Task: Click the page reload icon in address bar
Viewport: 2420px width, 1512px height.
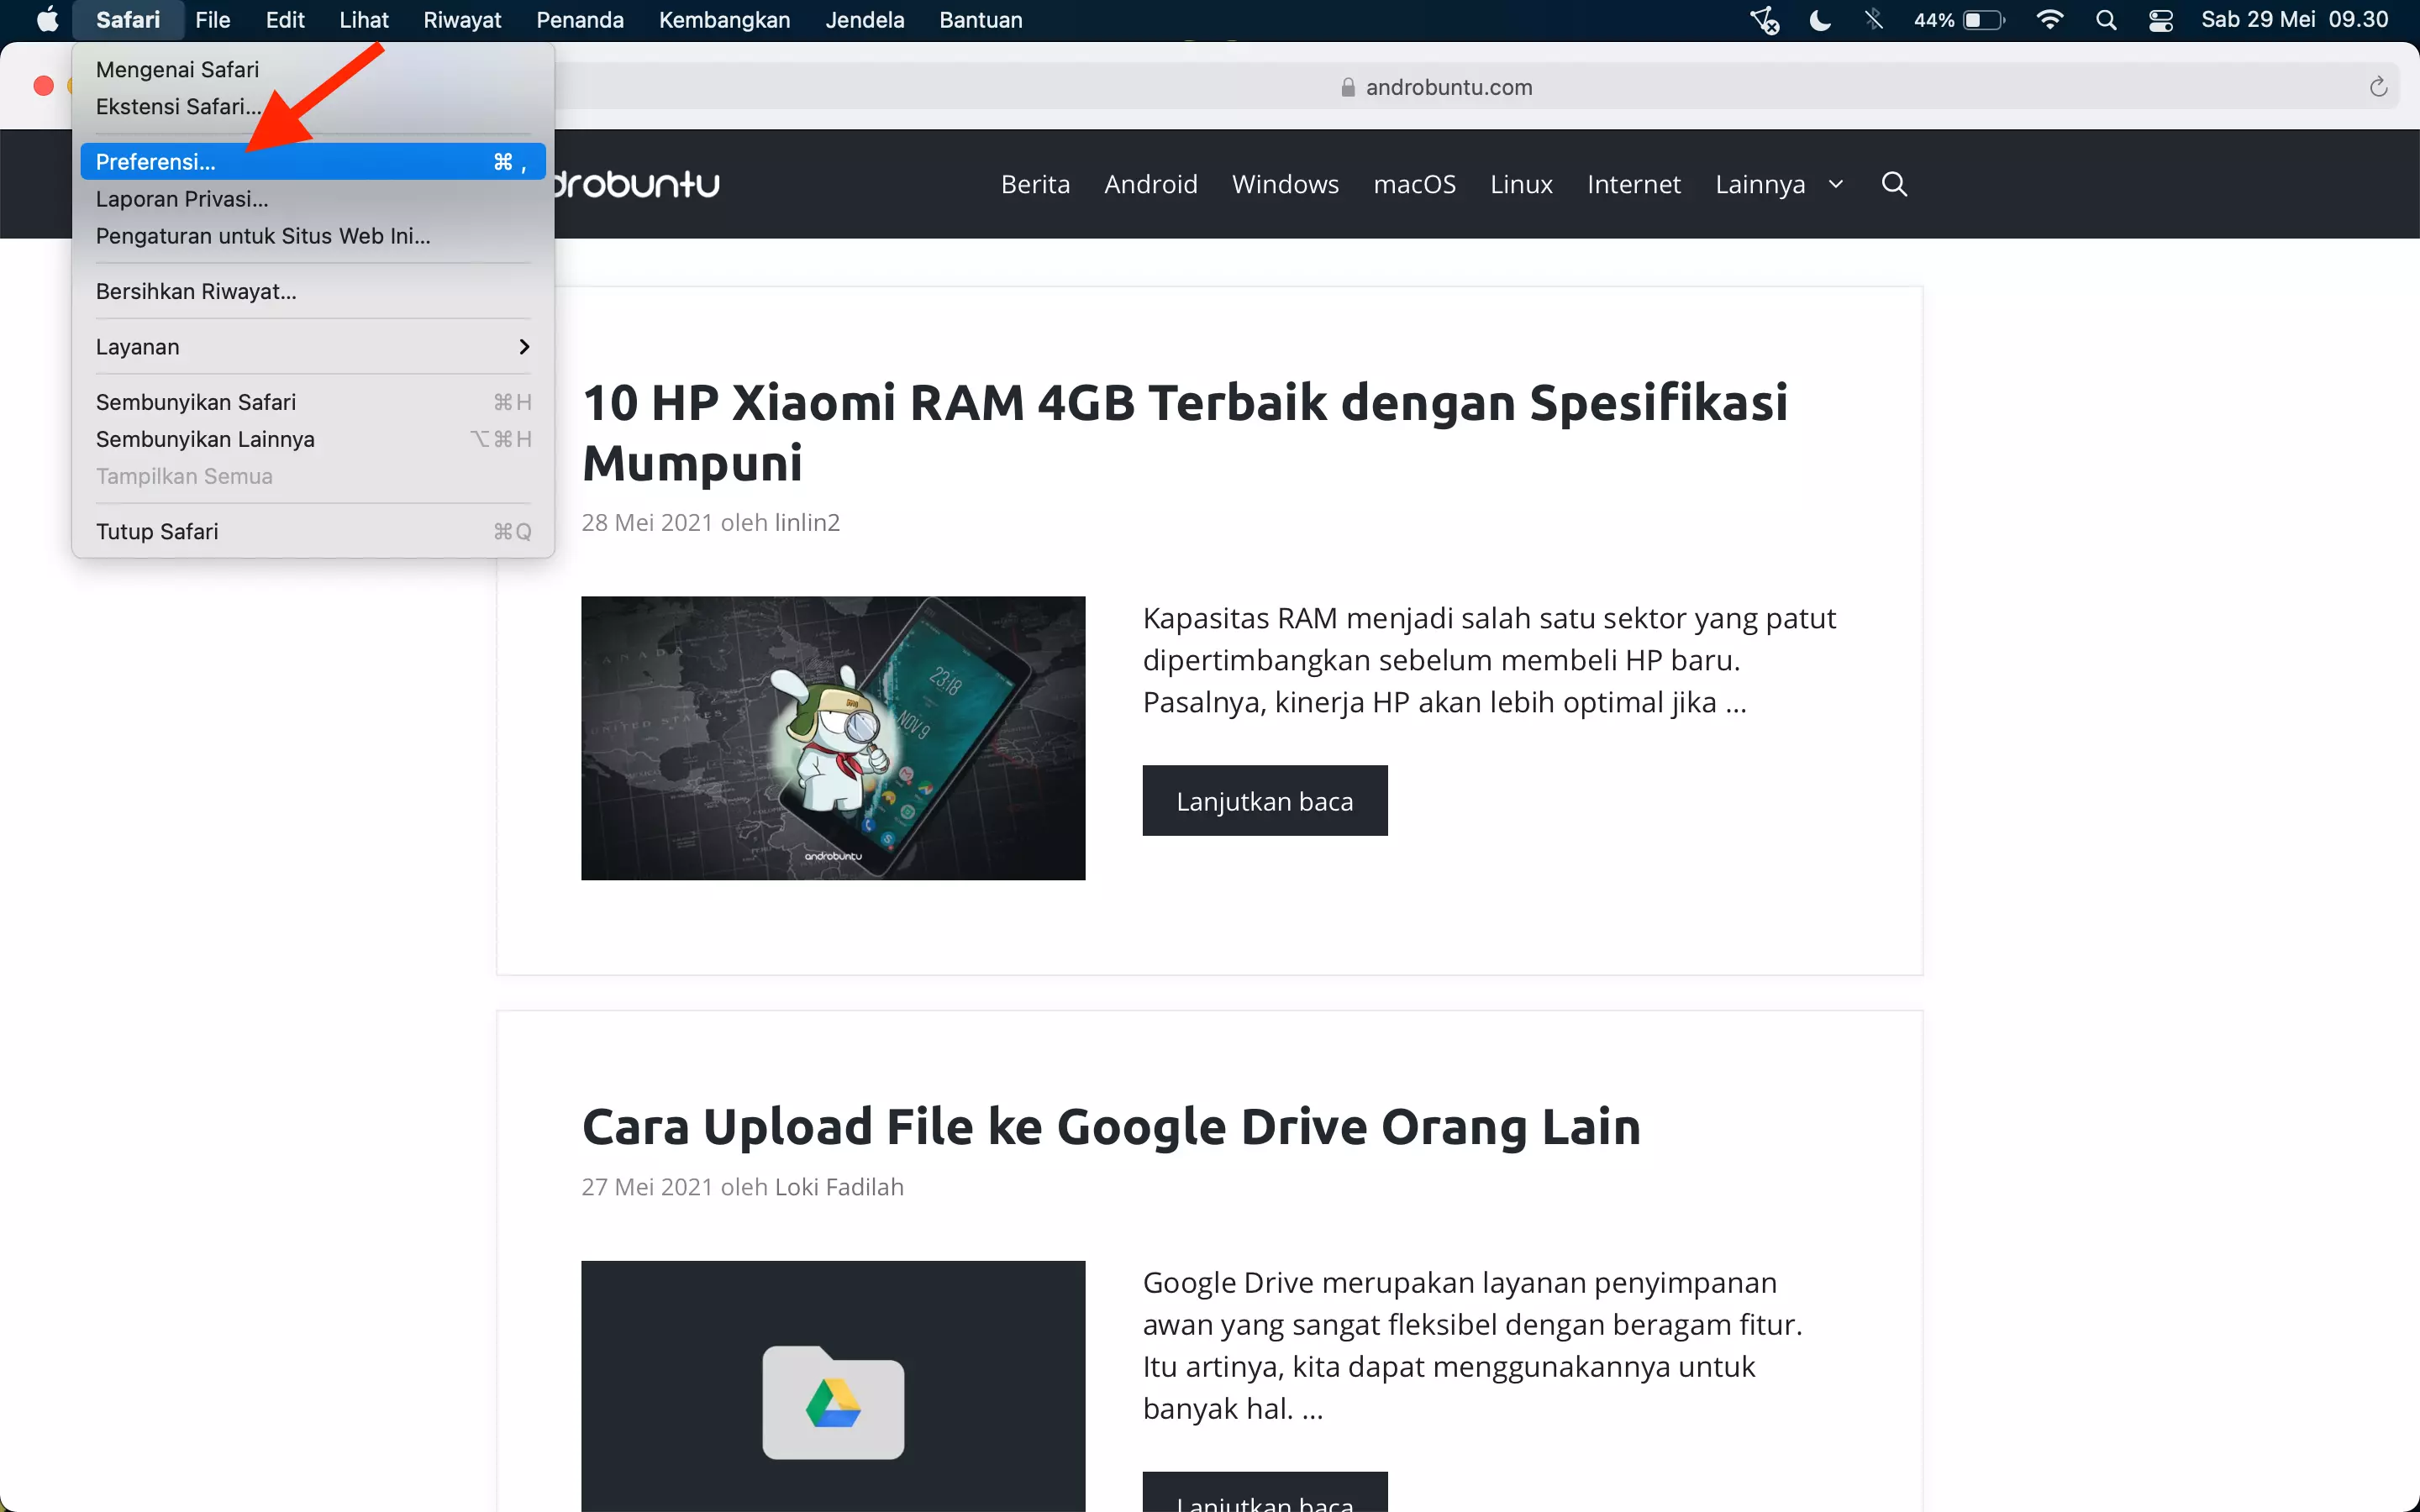Action: [x=2377, y=86]
